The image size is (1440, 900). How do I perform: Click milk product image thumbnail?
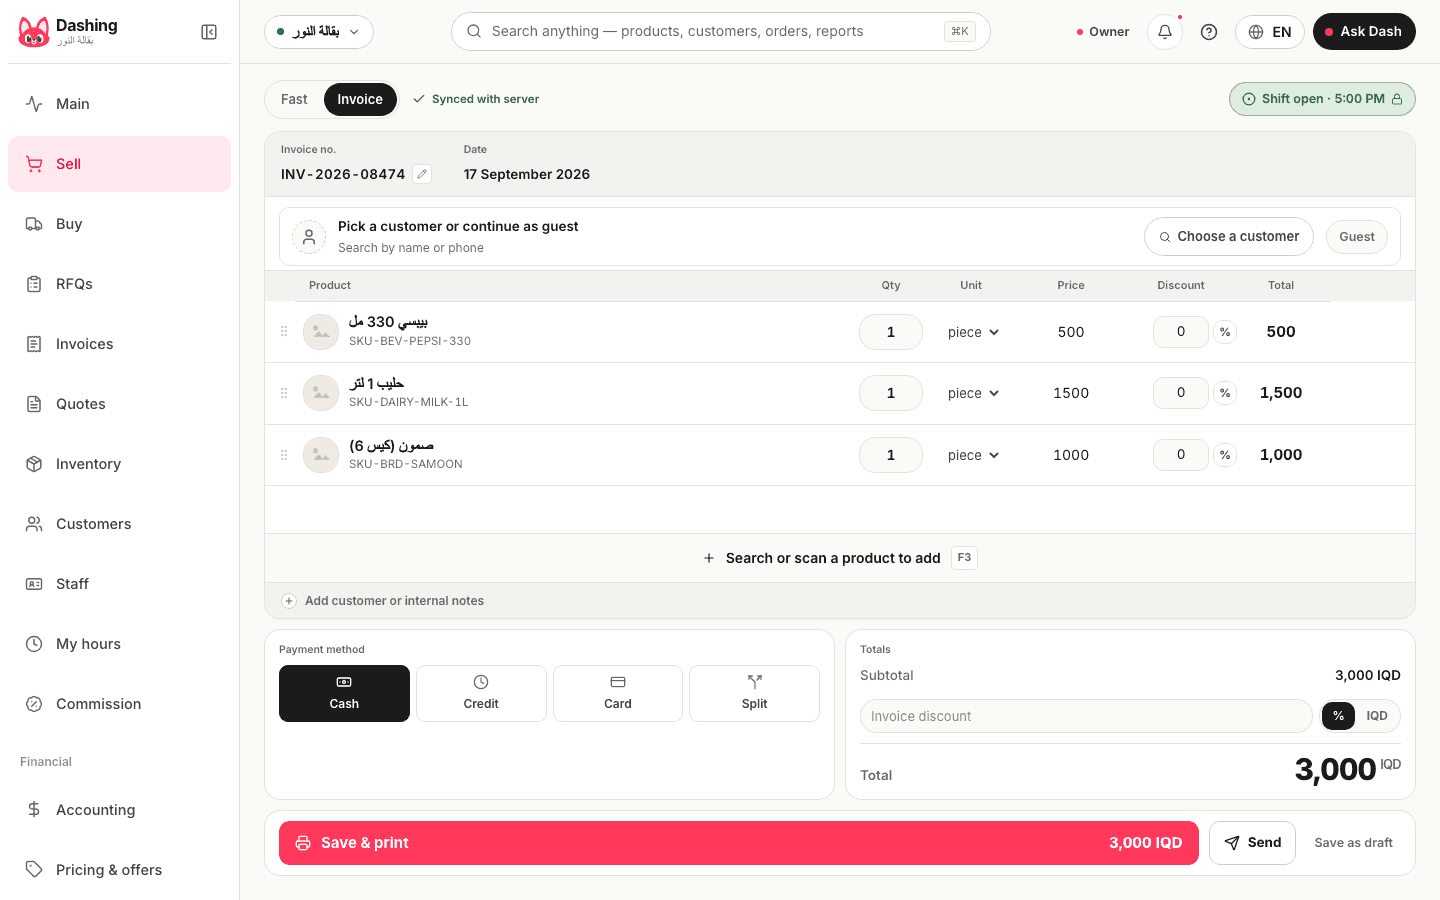pyautogui.click(x=321, y=393)
